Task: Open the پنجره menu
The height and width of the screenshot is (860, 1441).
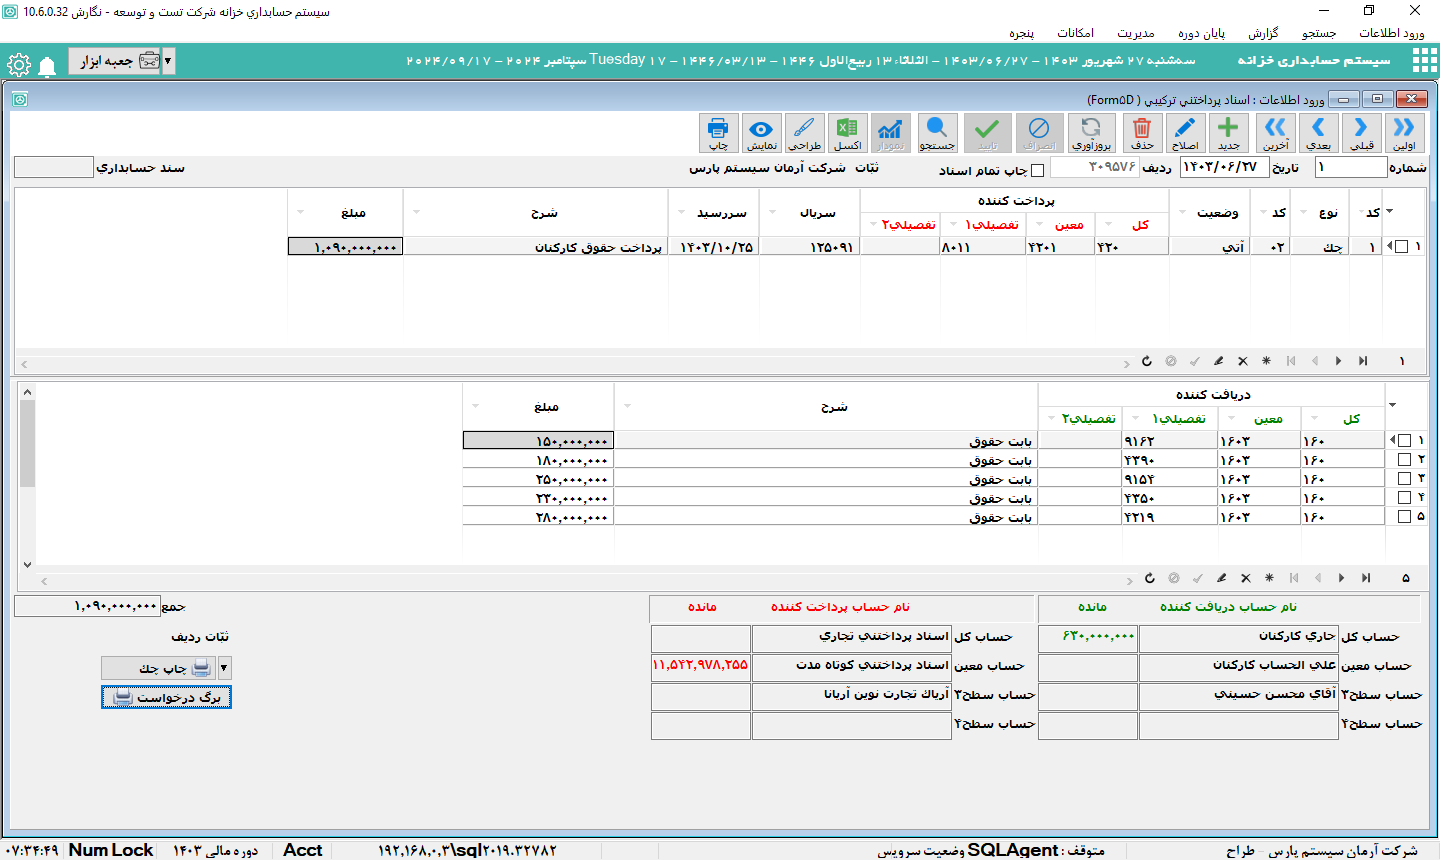Action: coord(1021,33)
